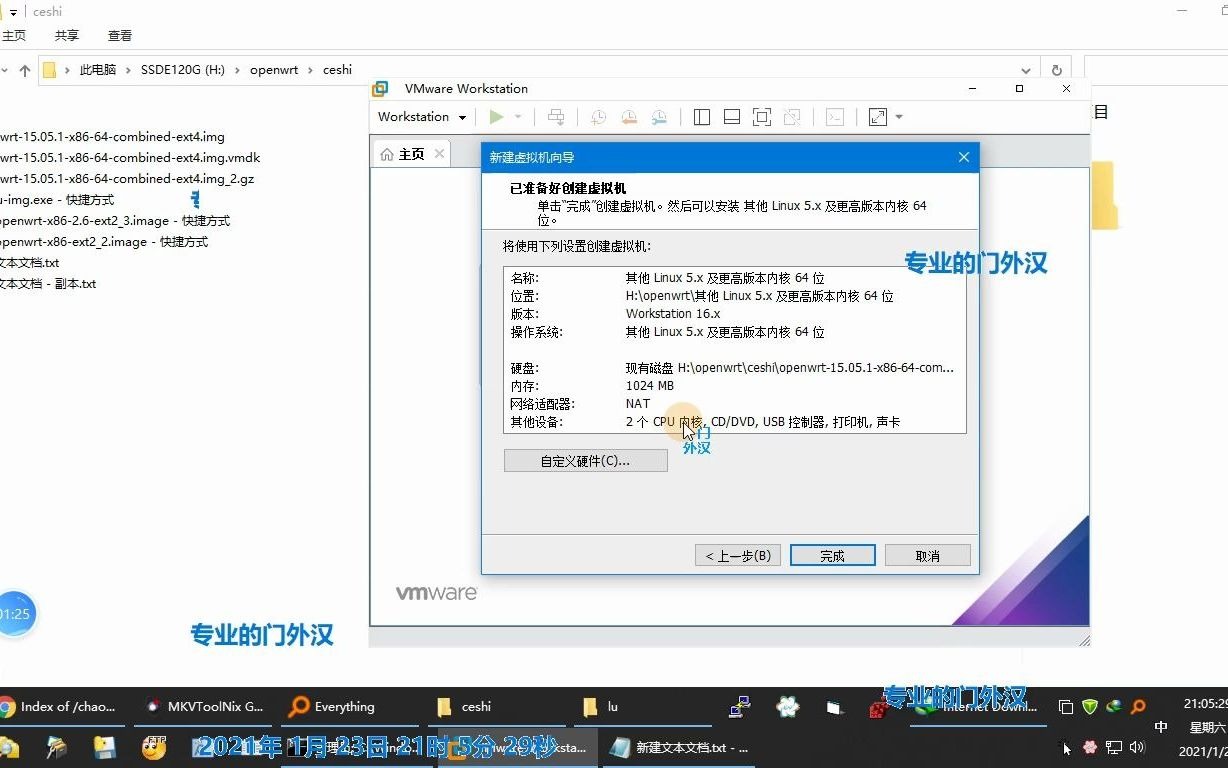
Task: Click openwrt in the address breadcrumb
Action: [274, 70]
